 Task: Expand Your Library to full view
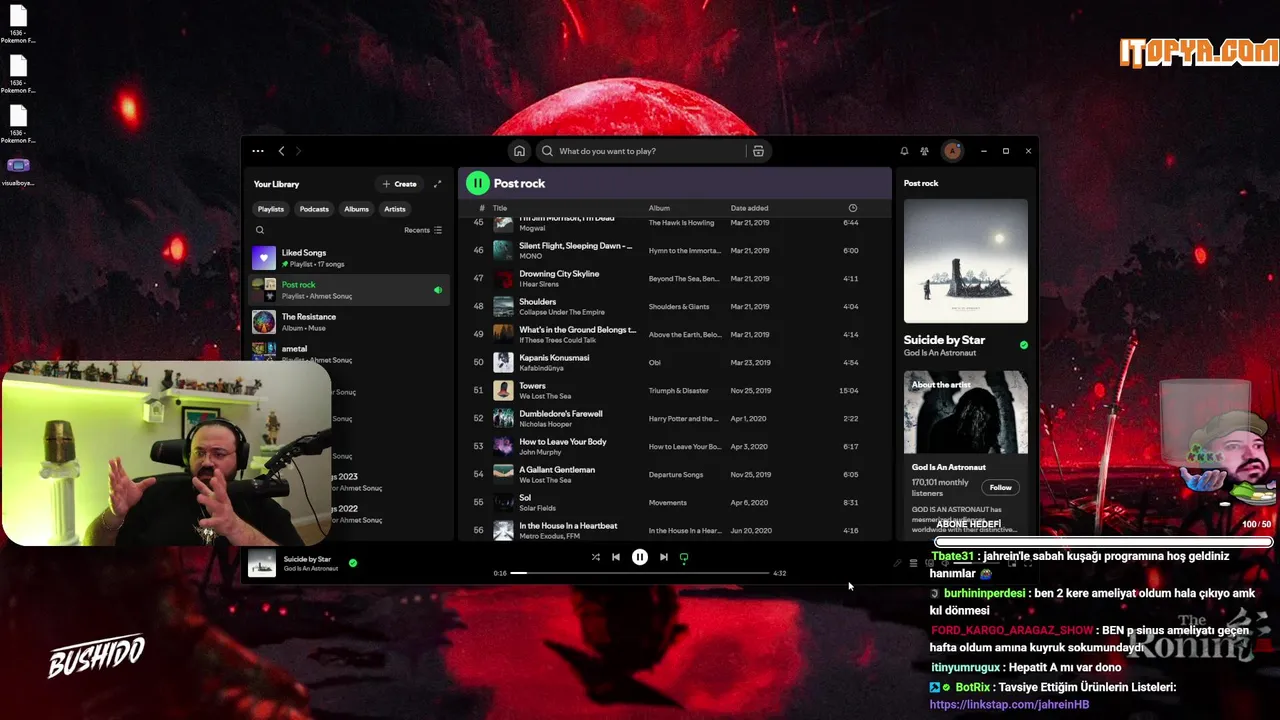(437, 184)
